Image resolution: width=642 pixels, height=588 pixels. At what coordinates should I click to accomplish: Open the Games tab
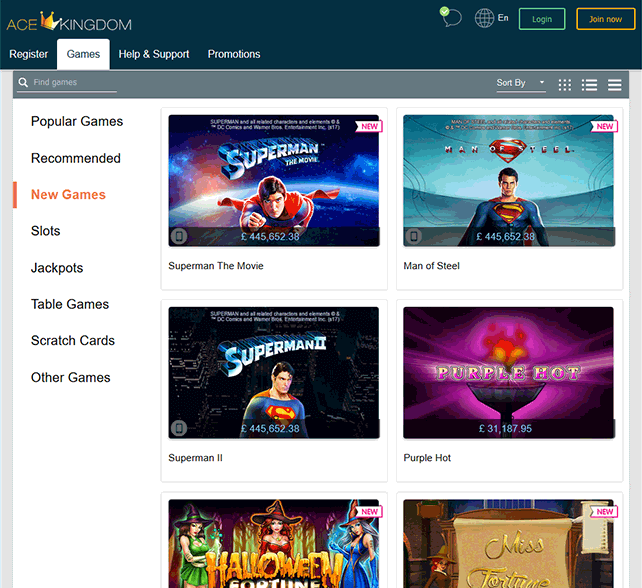point(83,54)
